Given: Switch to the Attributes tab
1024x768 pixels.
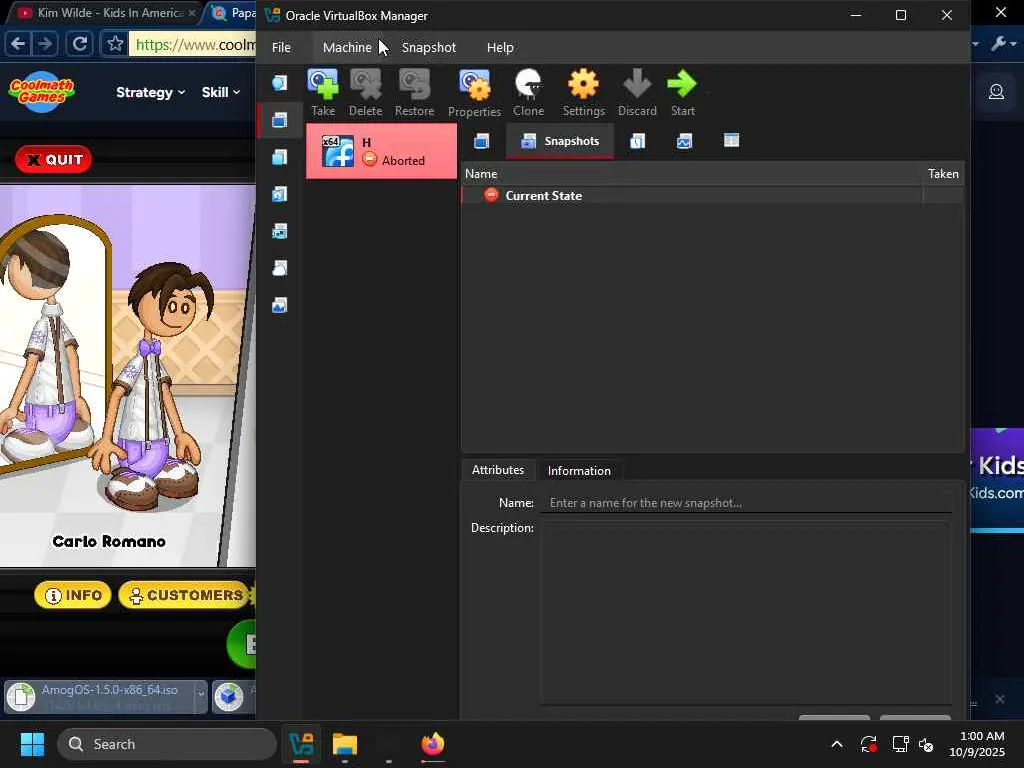Looking at the screenshot, I should click(497, 470).
